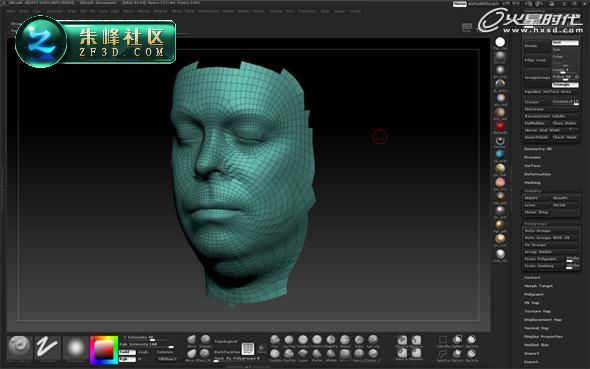The image size is (590, 369).
Task: Select the ClipCurve brush icon
Action: point(457,354)
